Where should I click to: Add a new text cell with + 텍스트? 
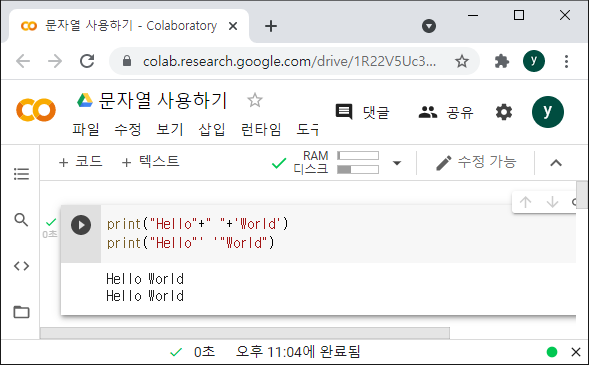click(x=150, y=162)
